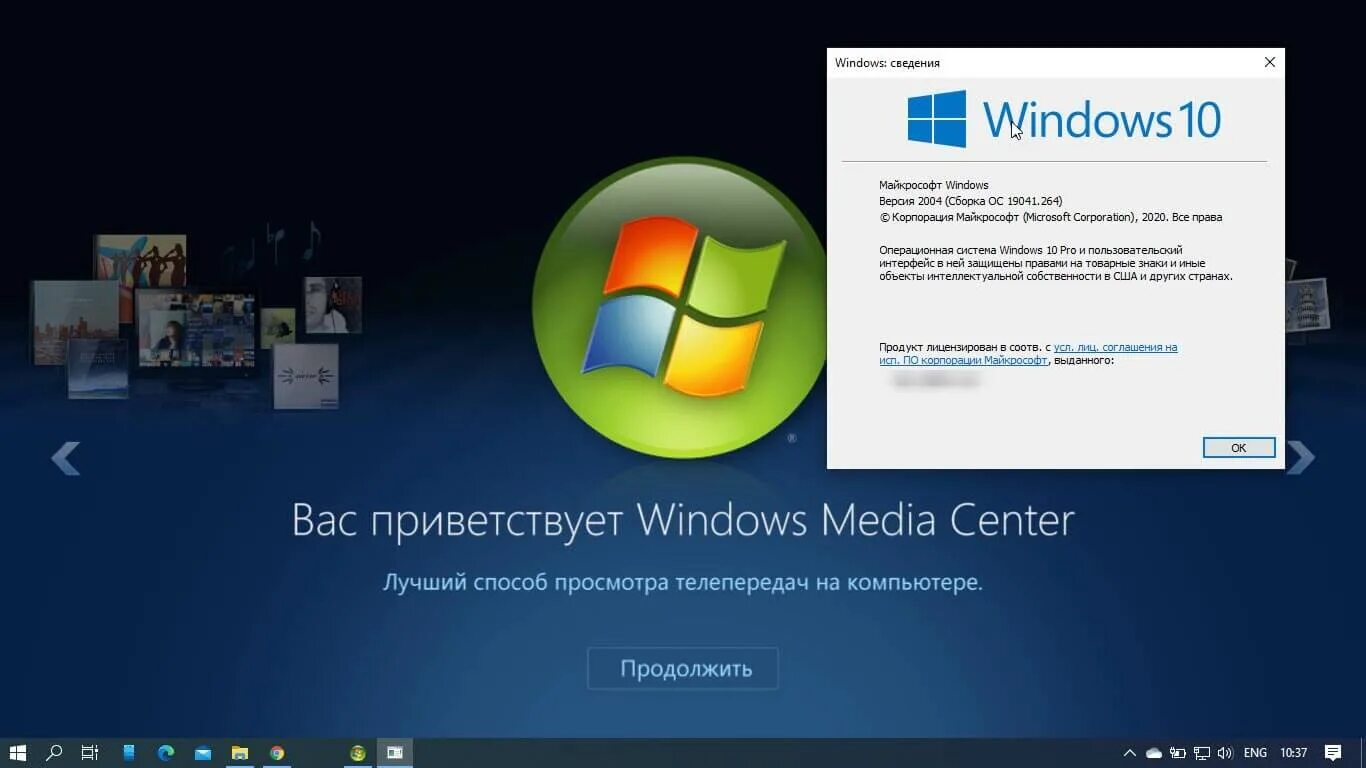
Task: Open Task View
Action: [88, 752]
